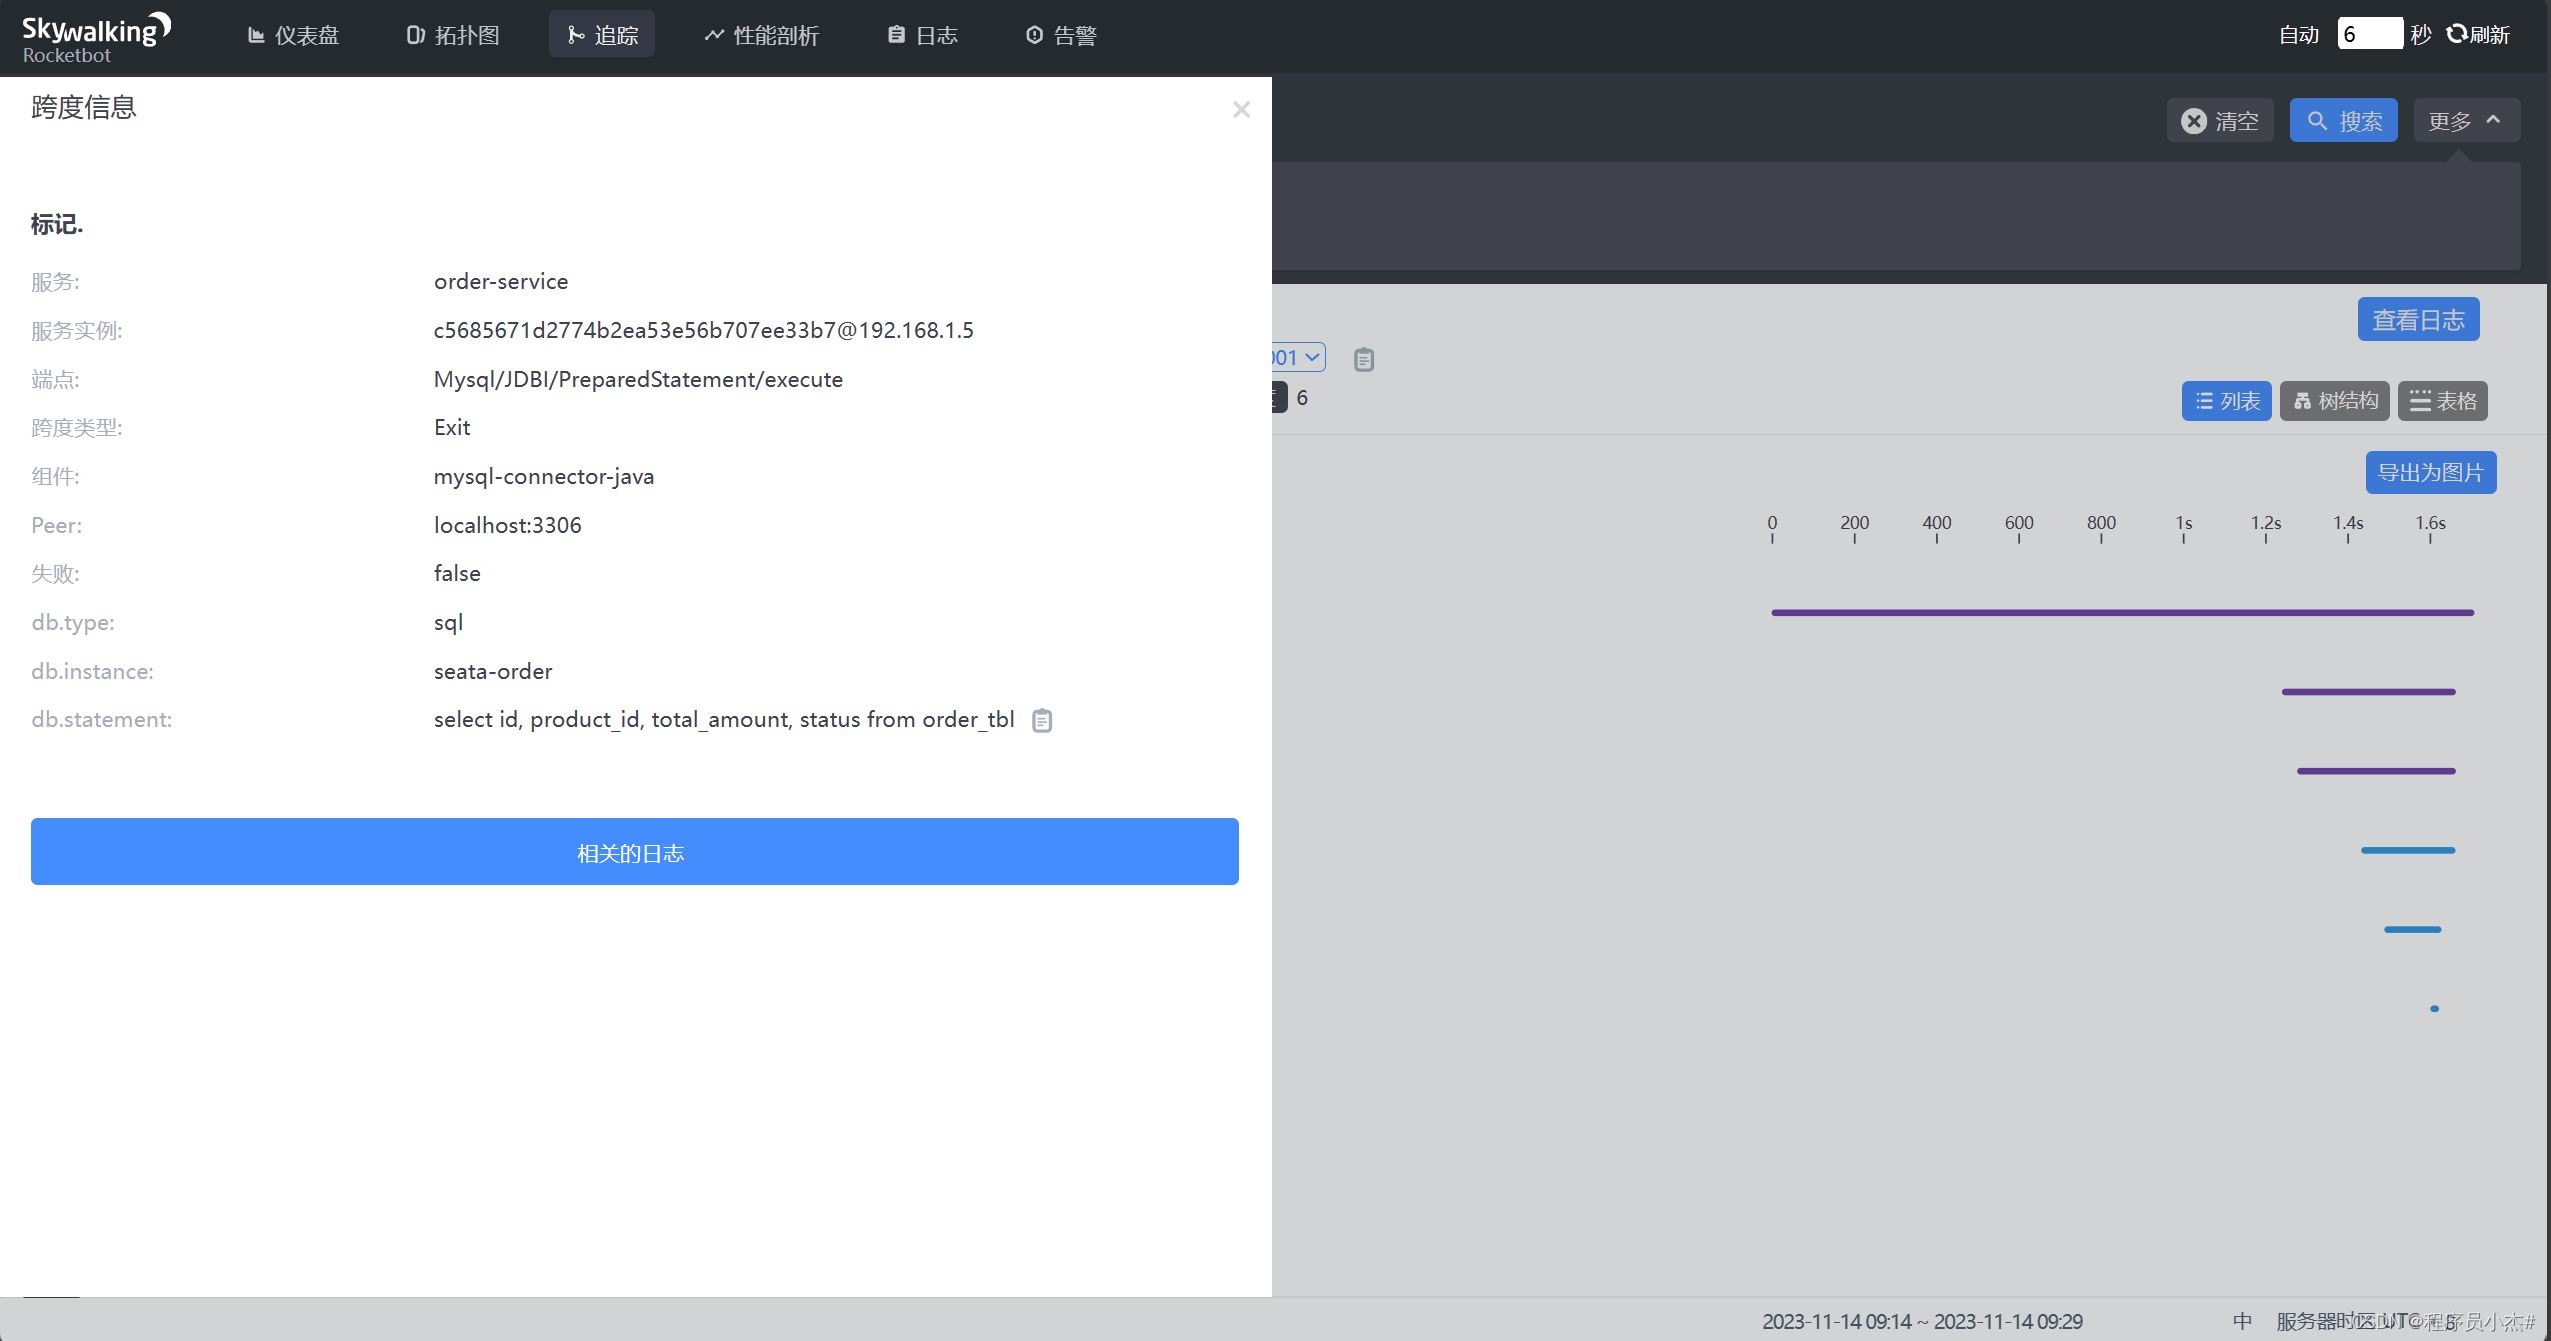Copy the trace ID
The height and width of the screenshot is (1341, 2551).
[x=1364, y=359]
